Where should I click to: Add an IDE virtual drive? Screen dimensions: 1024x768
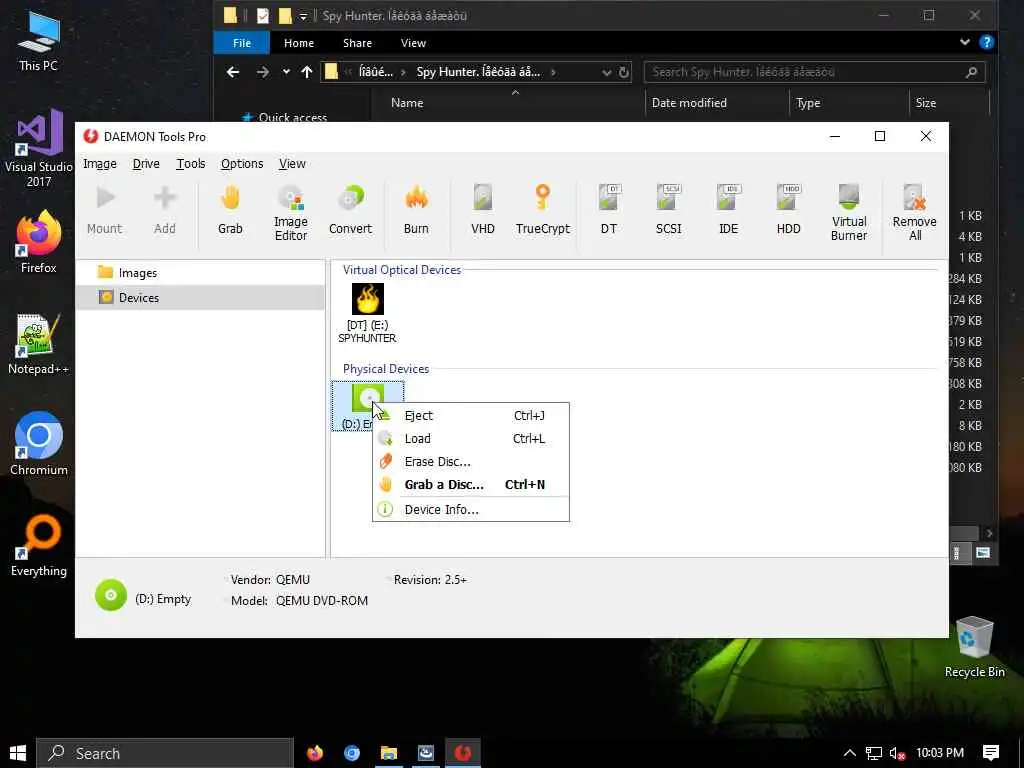(729, 210)
